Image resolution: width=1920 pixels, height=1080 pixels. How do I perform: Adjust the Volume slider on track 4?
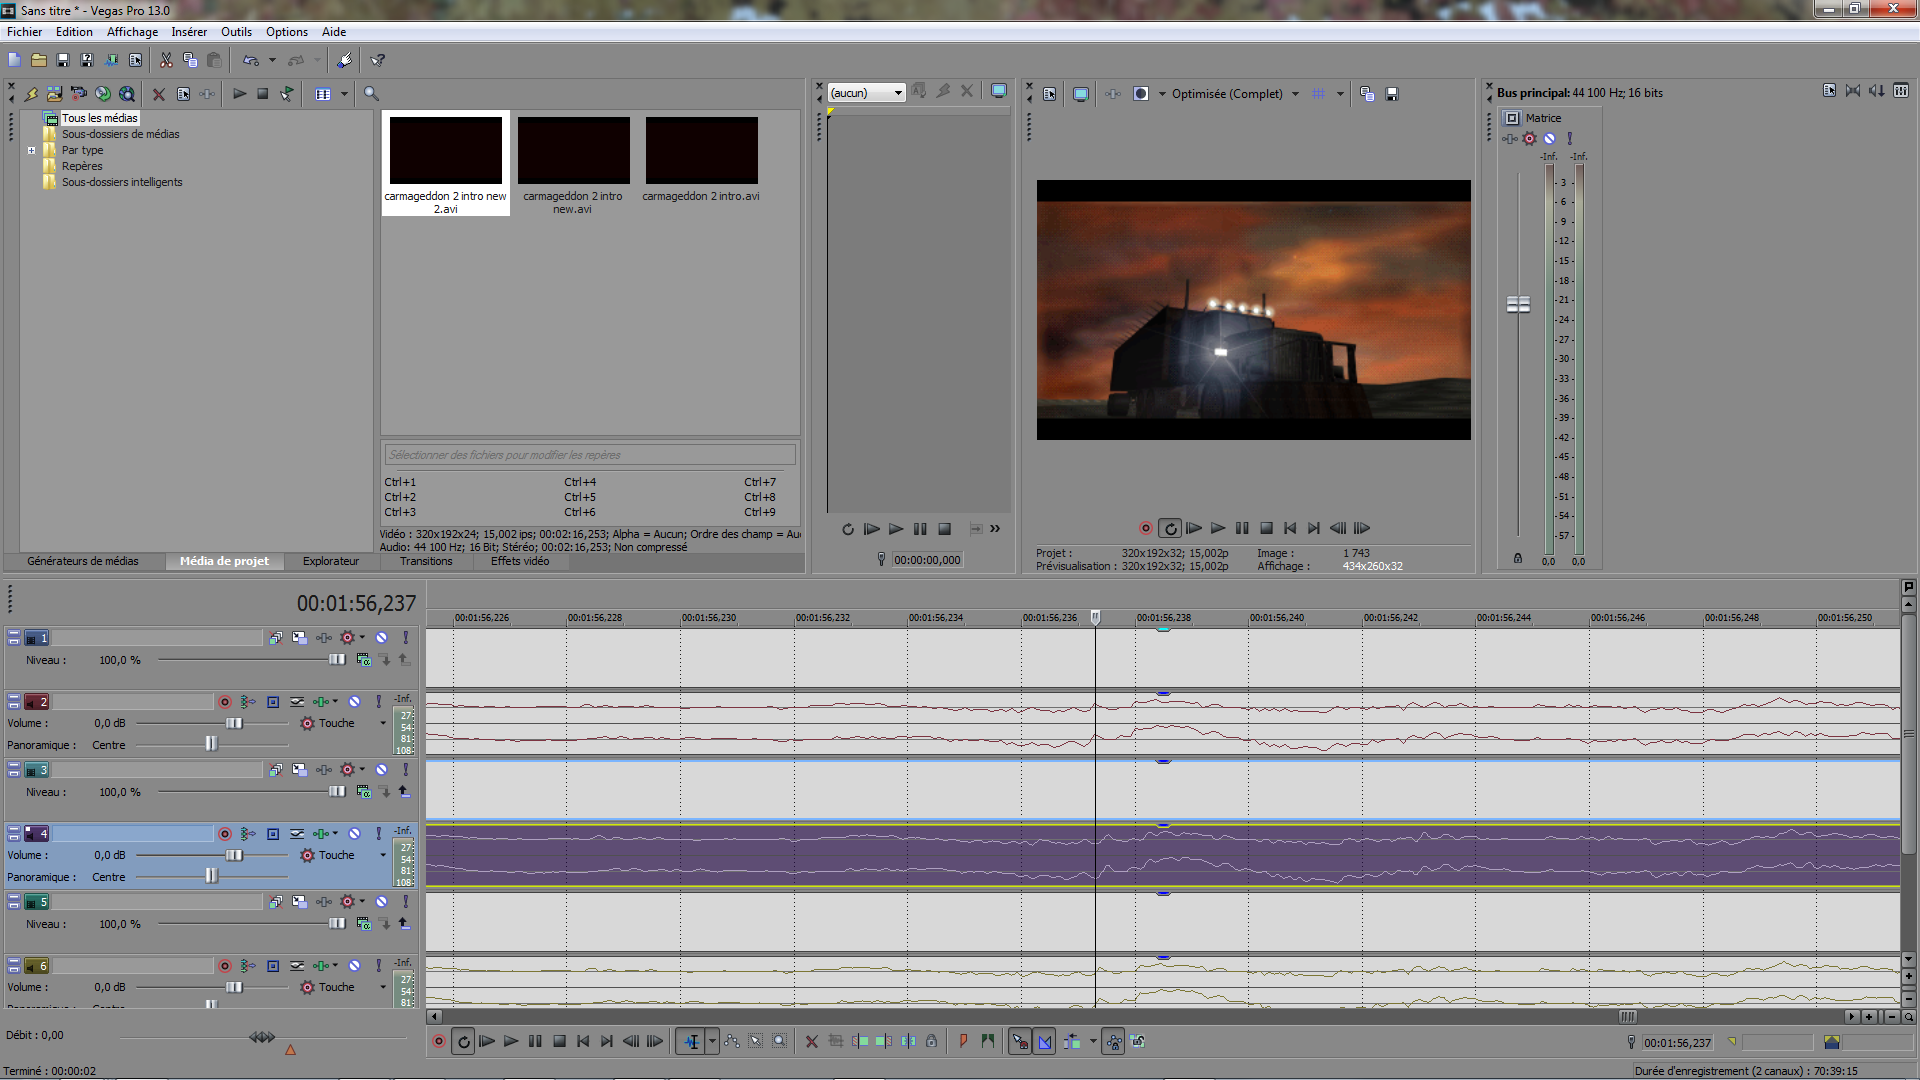click(x=235, y=855)
